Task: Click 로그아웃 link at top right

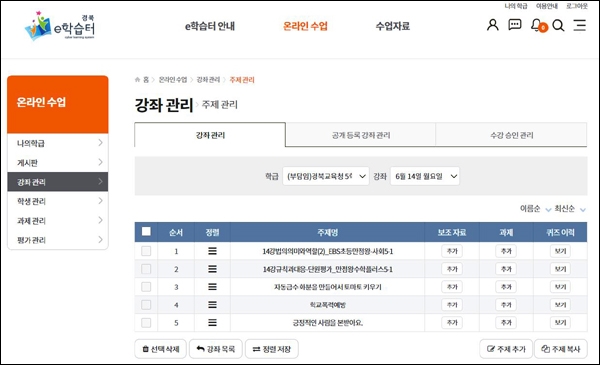Action: 577,6
